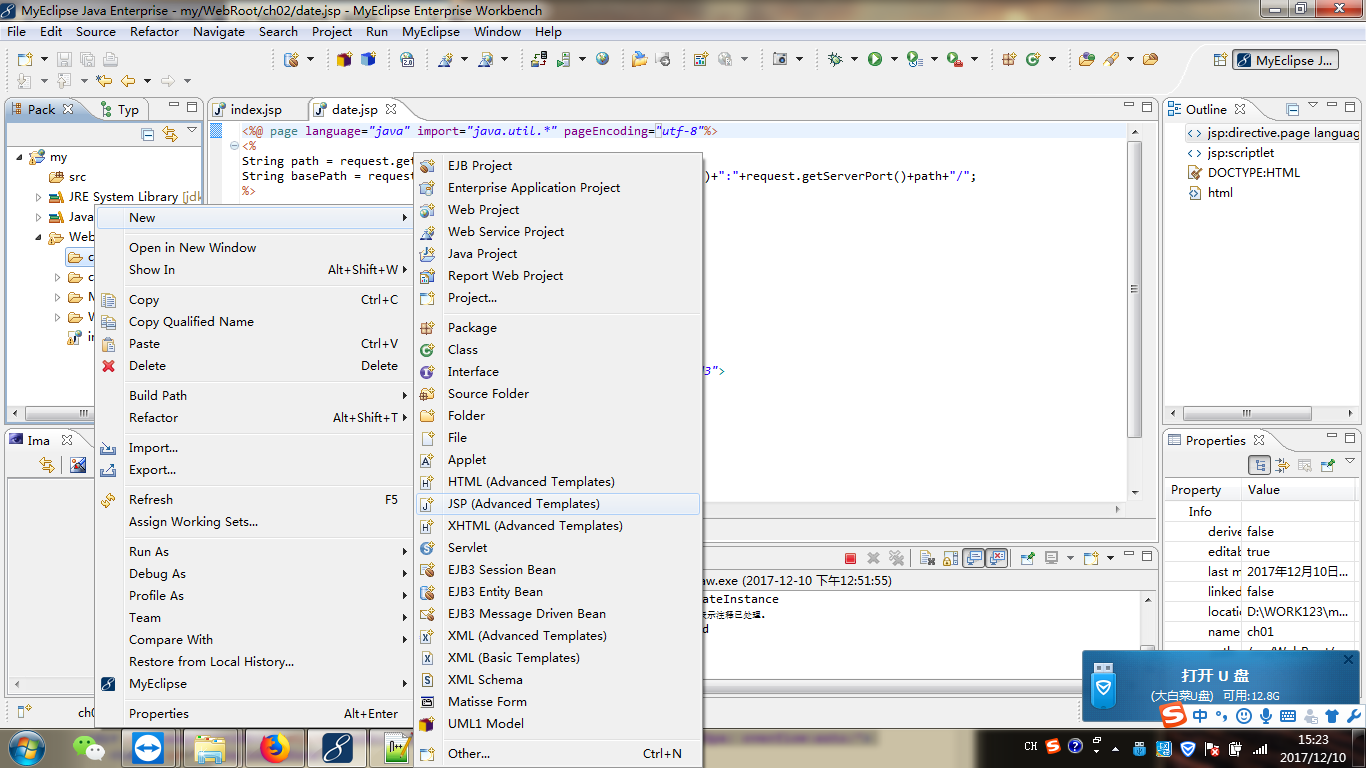Click the green Run button in toolbar
This screenshot has width=1366, height=768.
(x=875, y=60)
